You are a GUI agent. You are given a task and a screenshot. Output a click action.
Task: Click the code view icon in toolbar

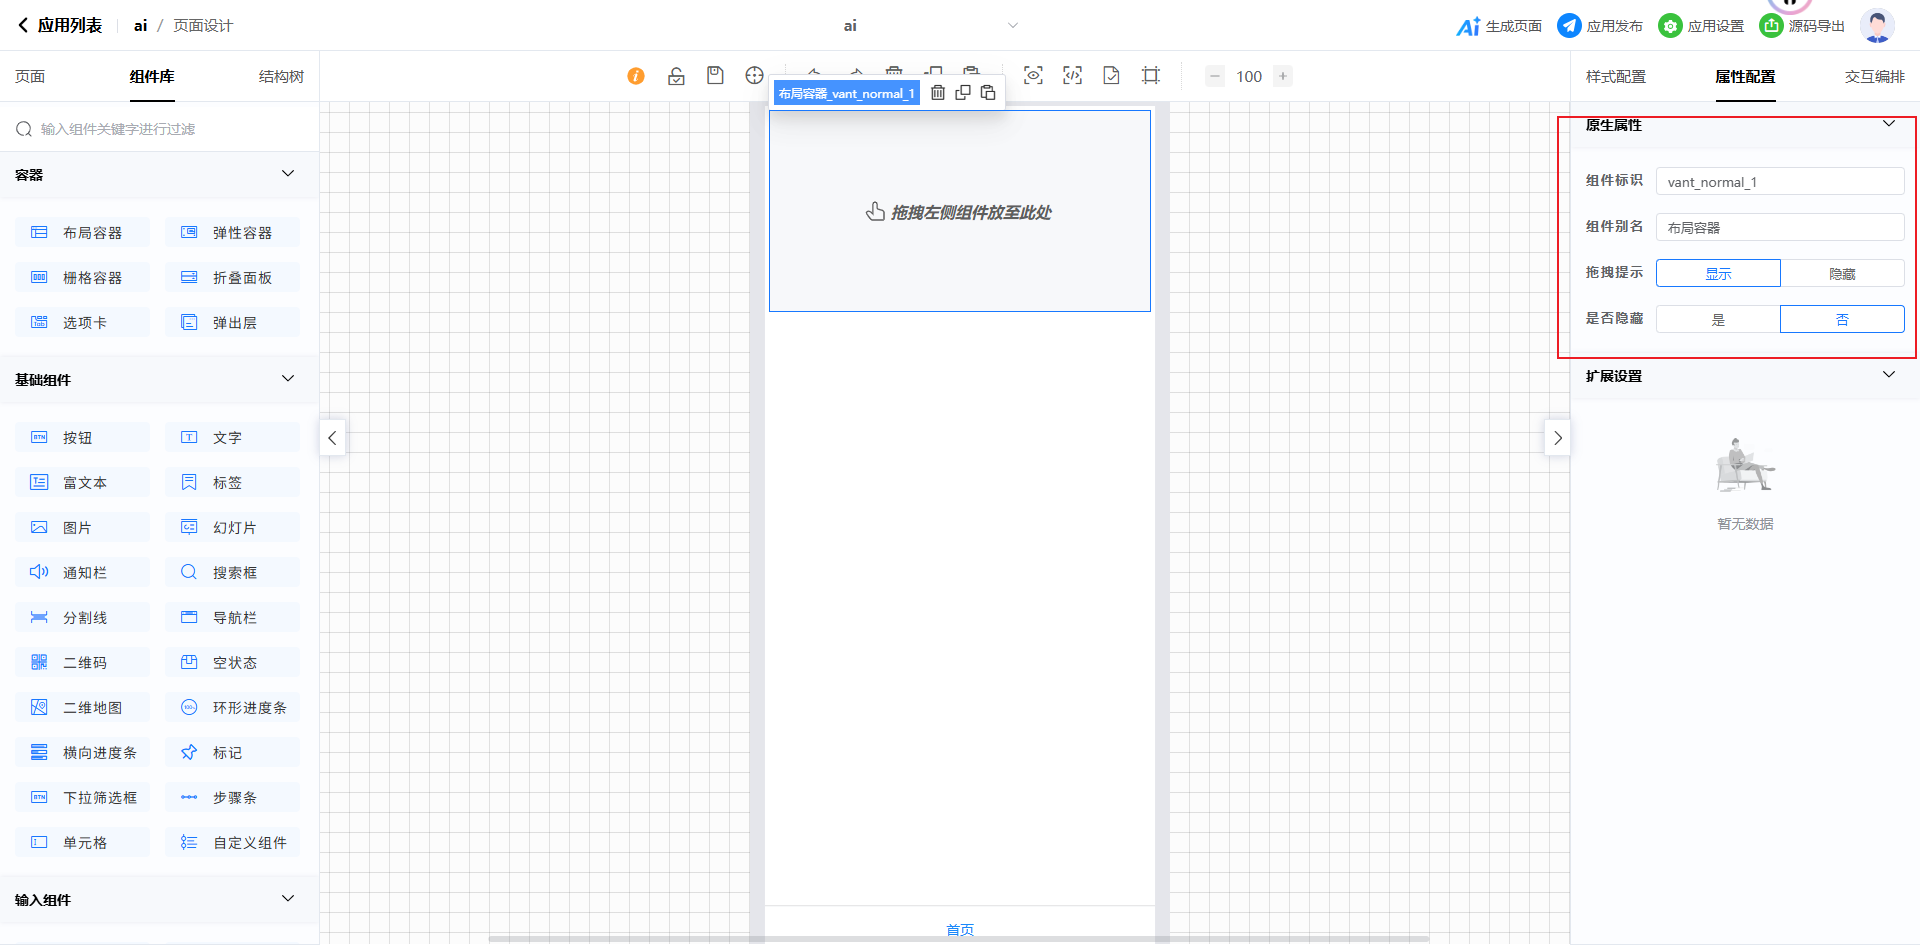click(x=1072, y=76)
